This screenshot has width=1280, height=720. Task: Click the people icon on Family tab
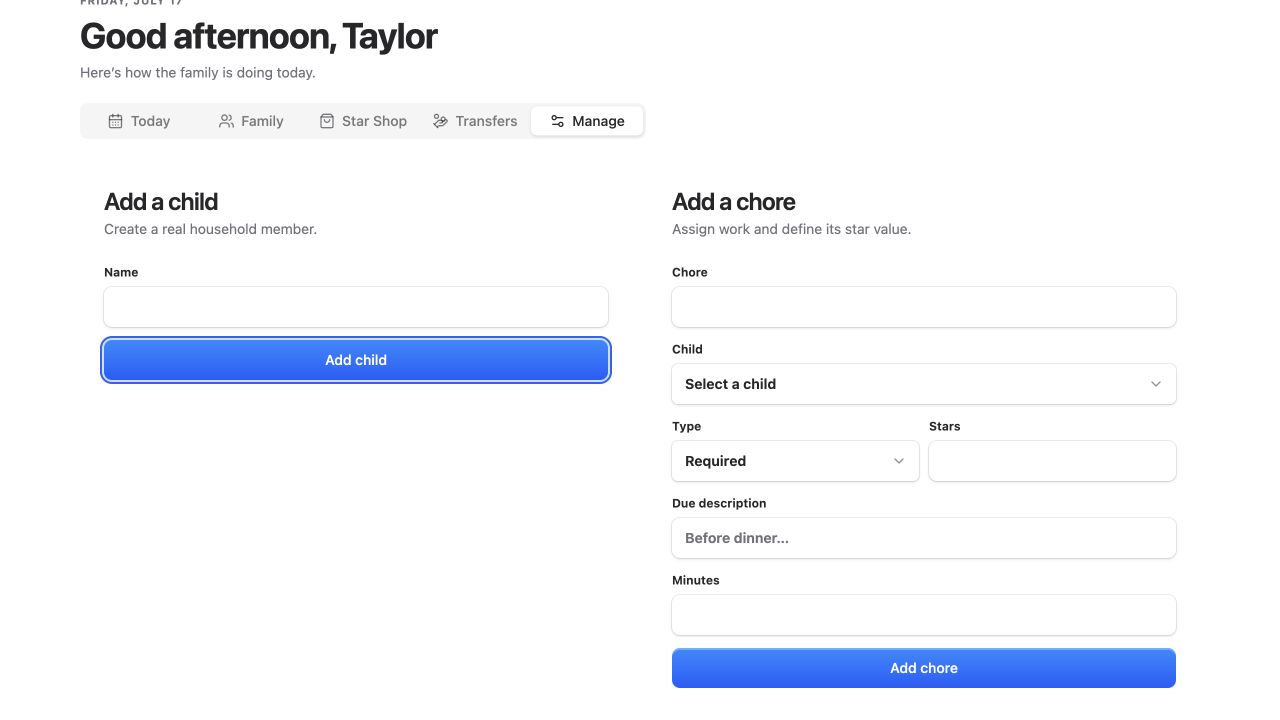click(226, 121)
